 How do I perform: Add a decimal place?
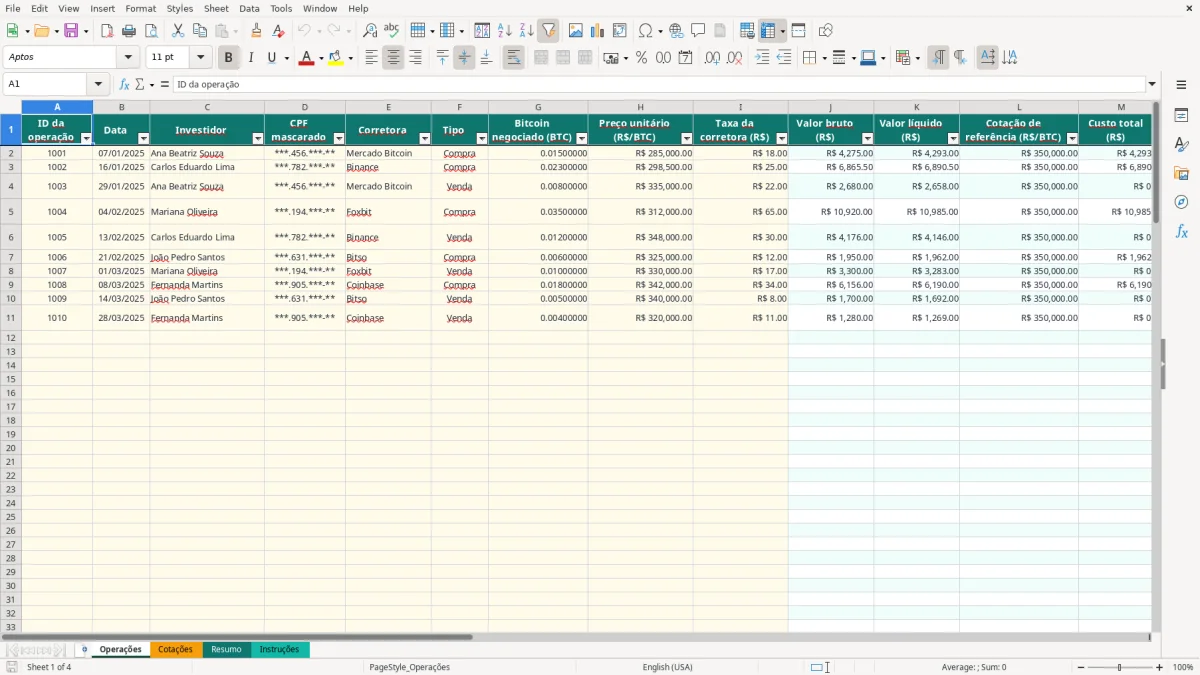point(712,58)
